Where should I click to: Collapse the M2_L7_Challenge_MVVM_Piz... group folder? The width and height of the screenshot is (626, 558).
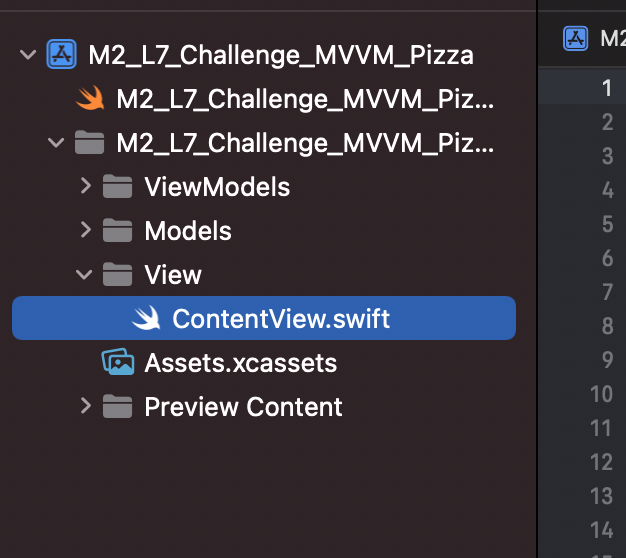56,142
